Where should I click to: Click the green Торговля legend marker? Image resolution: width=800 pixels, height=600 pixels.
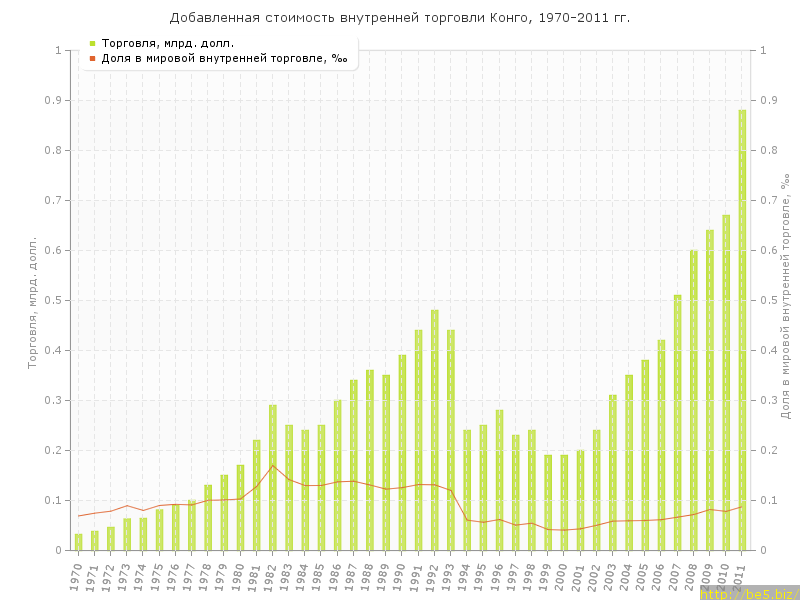92,43
